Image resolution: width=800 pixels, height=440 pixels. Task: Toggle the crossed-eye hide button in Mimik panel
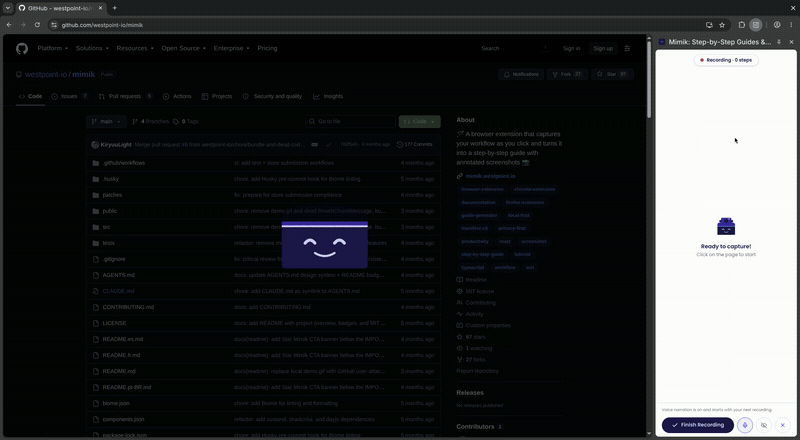764,425
